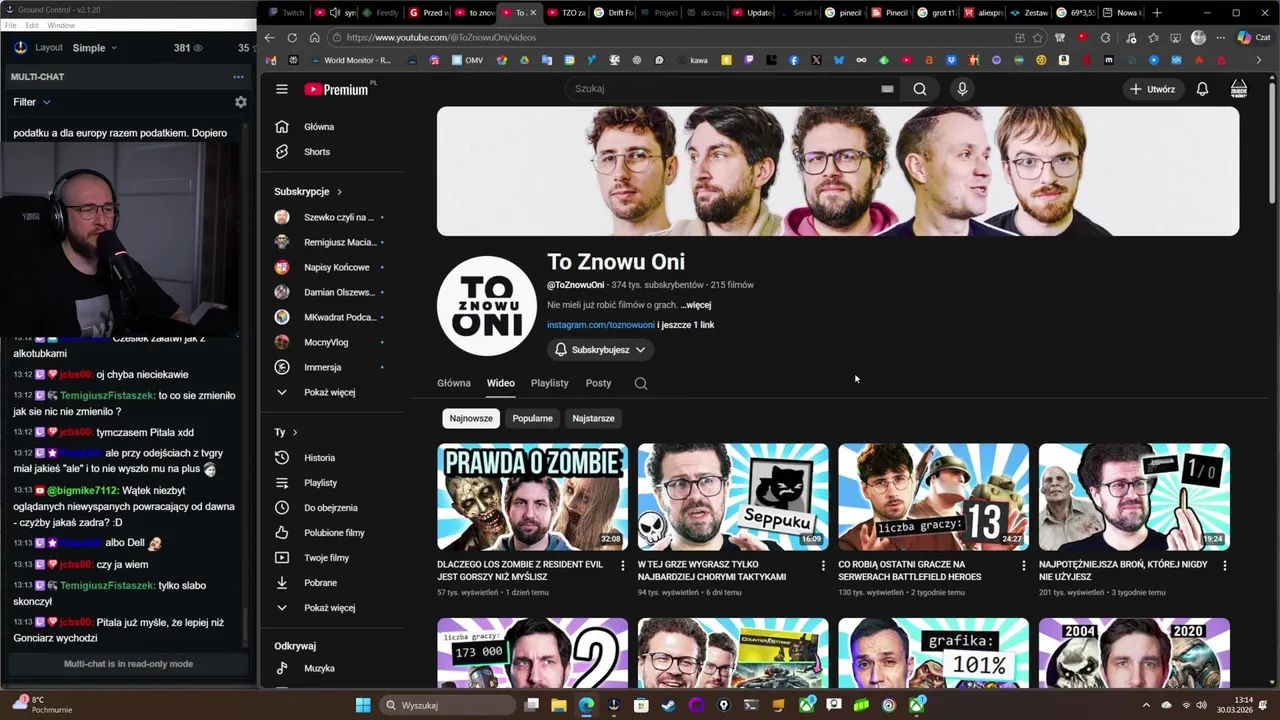This screenshot has height=720, width=1280.
Task: Open options menu for Prawda o Zombie video
Action: tap(623, 566)
